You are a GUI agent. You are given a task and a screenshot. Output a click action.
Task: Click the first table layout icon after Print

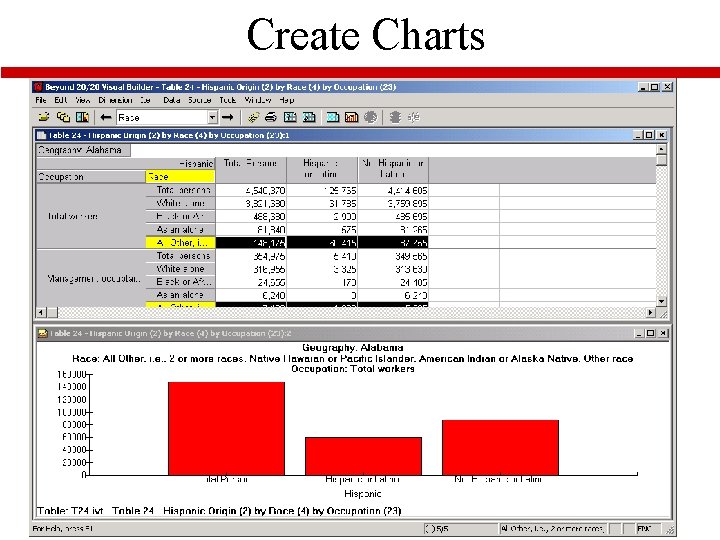tap(290, 117)
